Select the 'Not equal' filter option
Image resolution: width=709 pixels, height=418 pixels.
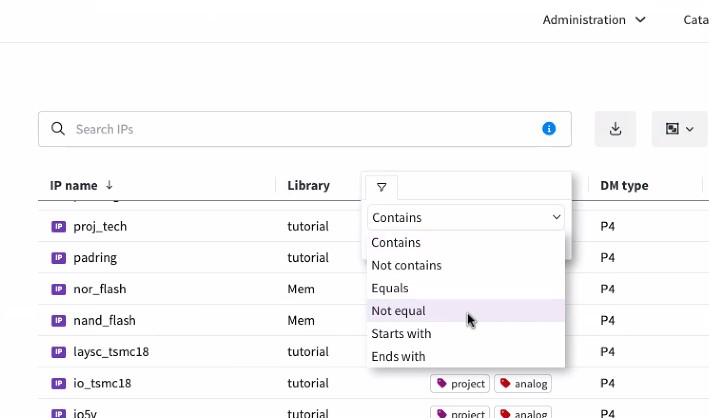point(398,311)
